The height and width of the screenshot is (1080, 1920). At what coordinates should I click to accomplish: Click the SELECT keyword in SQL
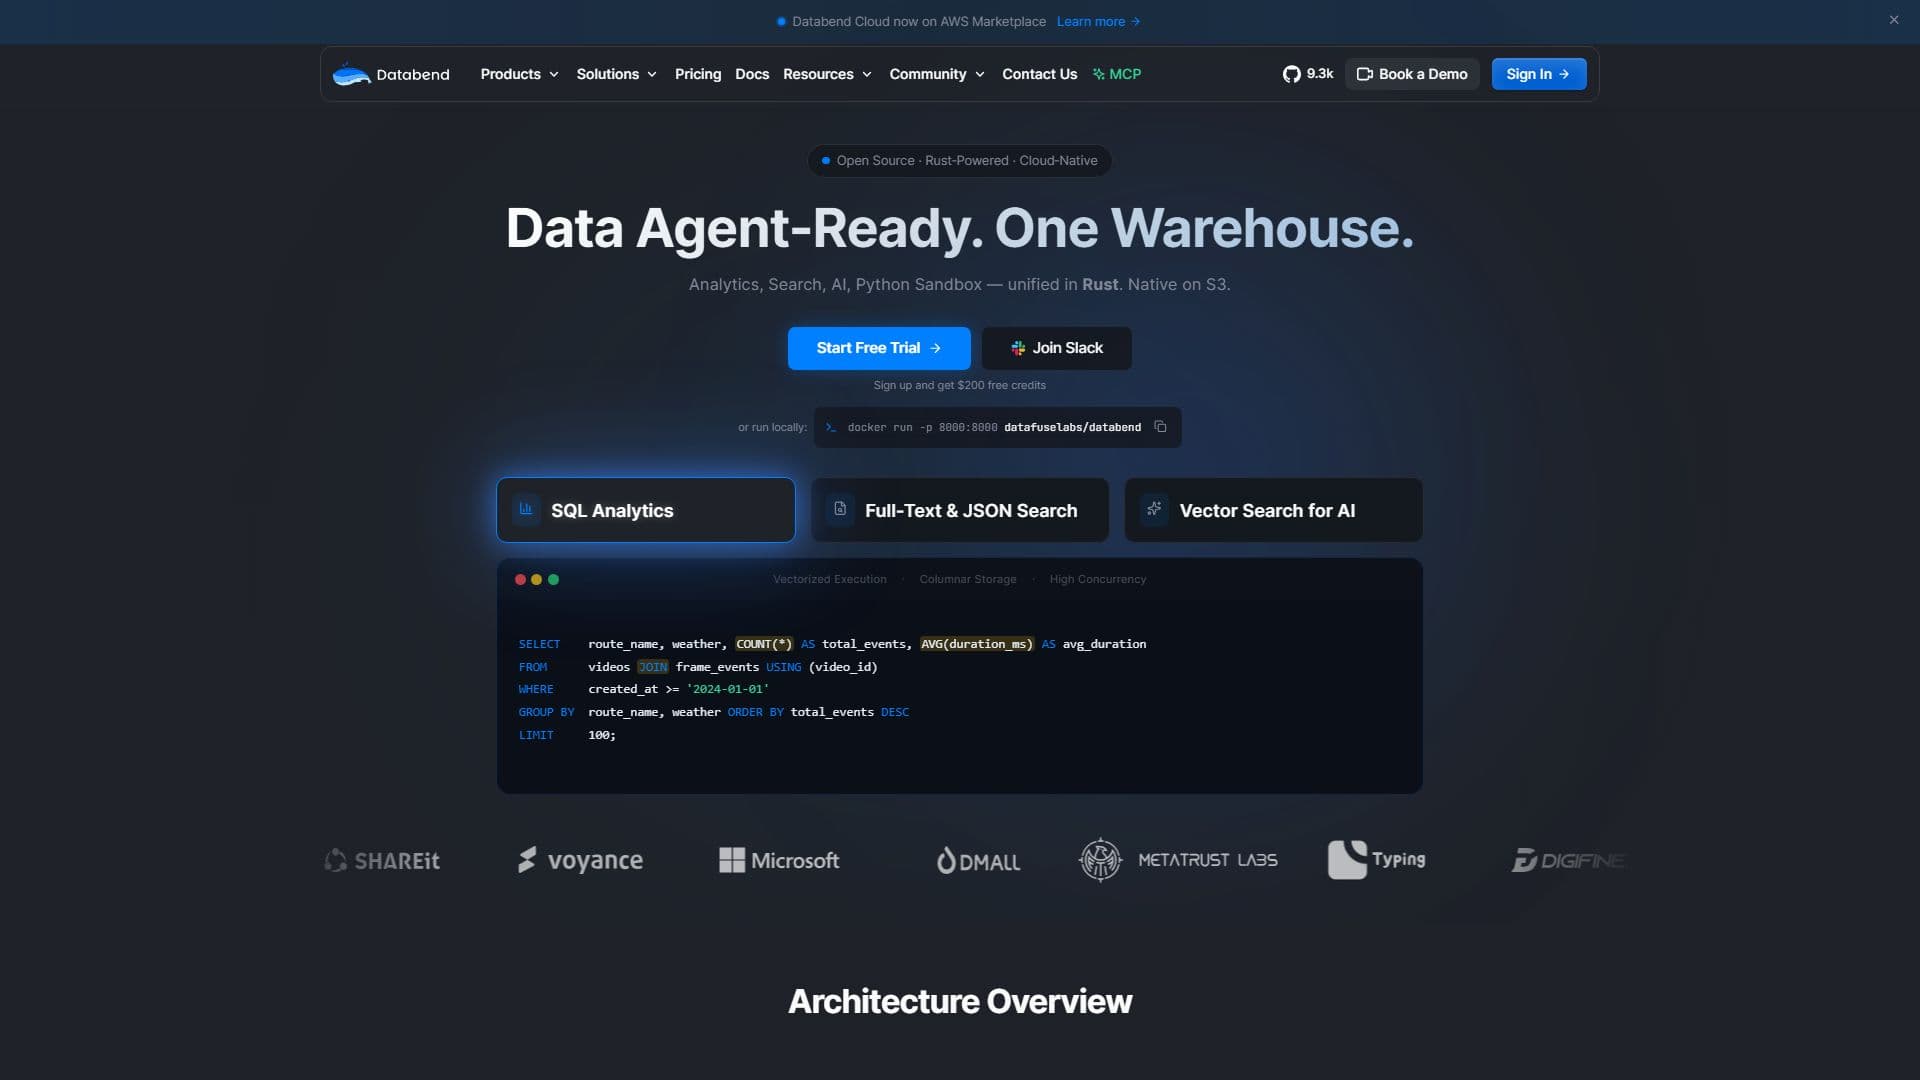click(539, 644)
